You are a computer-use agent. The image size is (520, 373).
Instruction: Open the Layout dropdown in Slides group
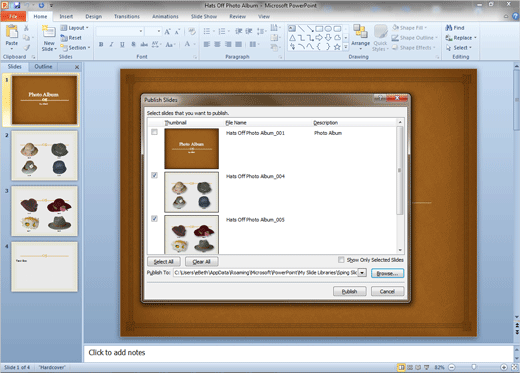(x=75, y=28)
